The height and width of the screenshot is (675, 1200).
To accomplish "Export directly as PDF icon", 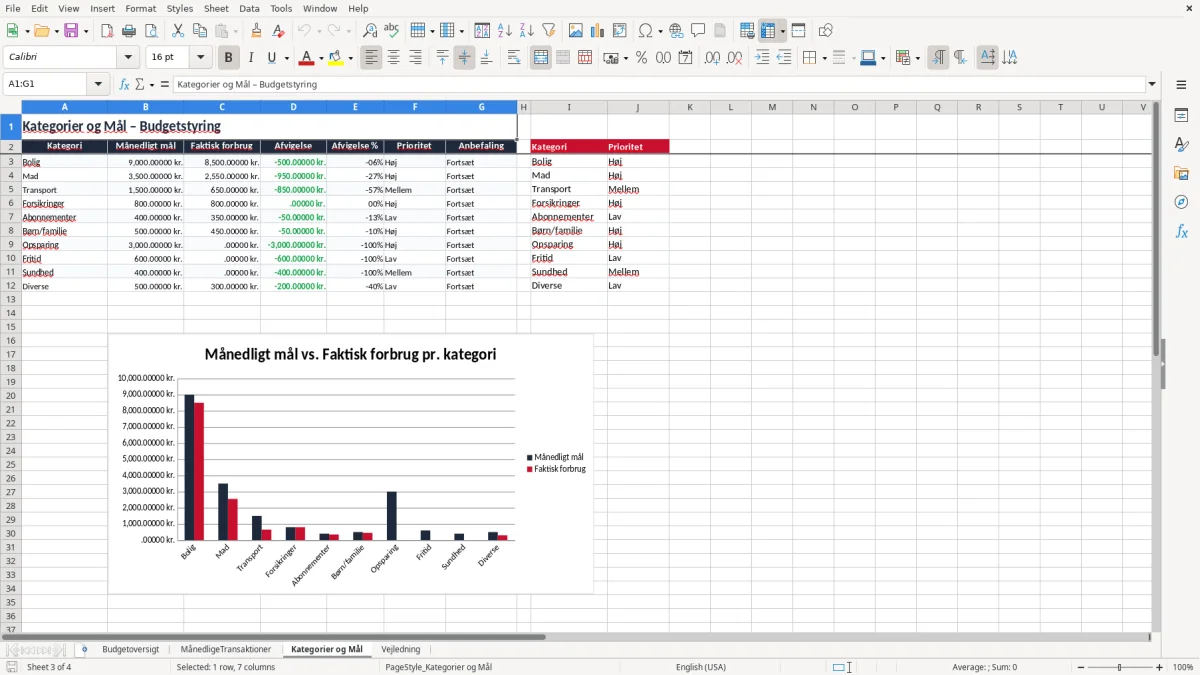I will click(107, 31).
